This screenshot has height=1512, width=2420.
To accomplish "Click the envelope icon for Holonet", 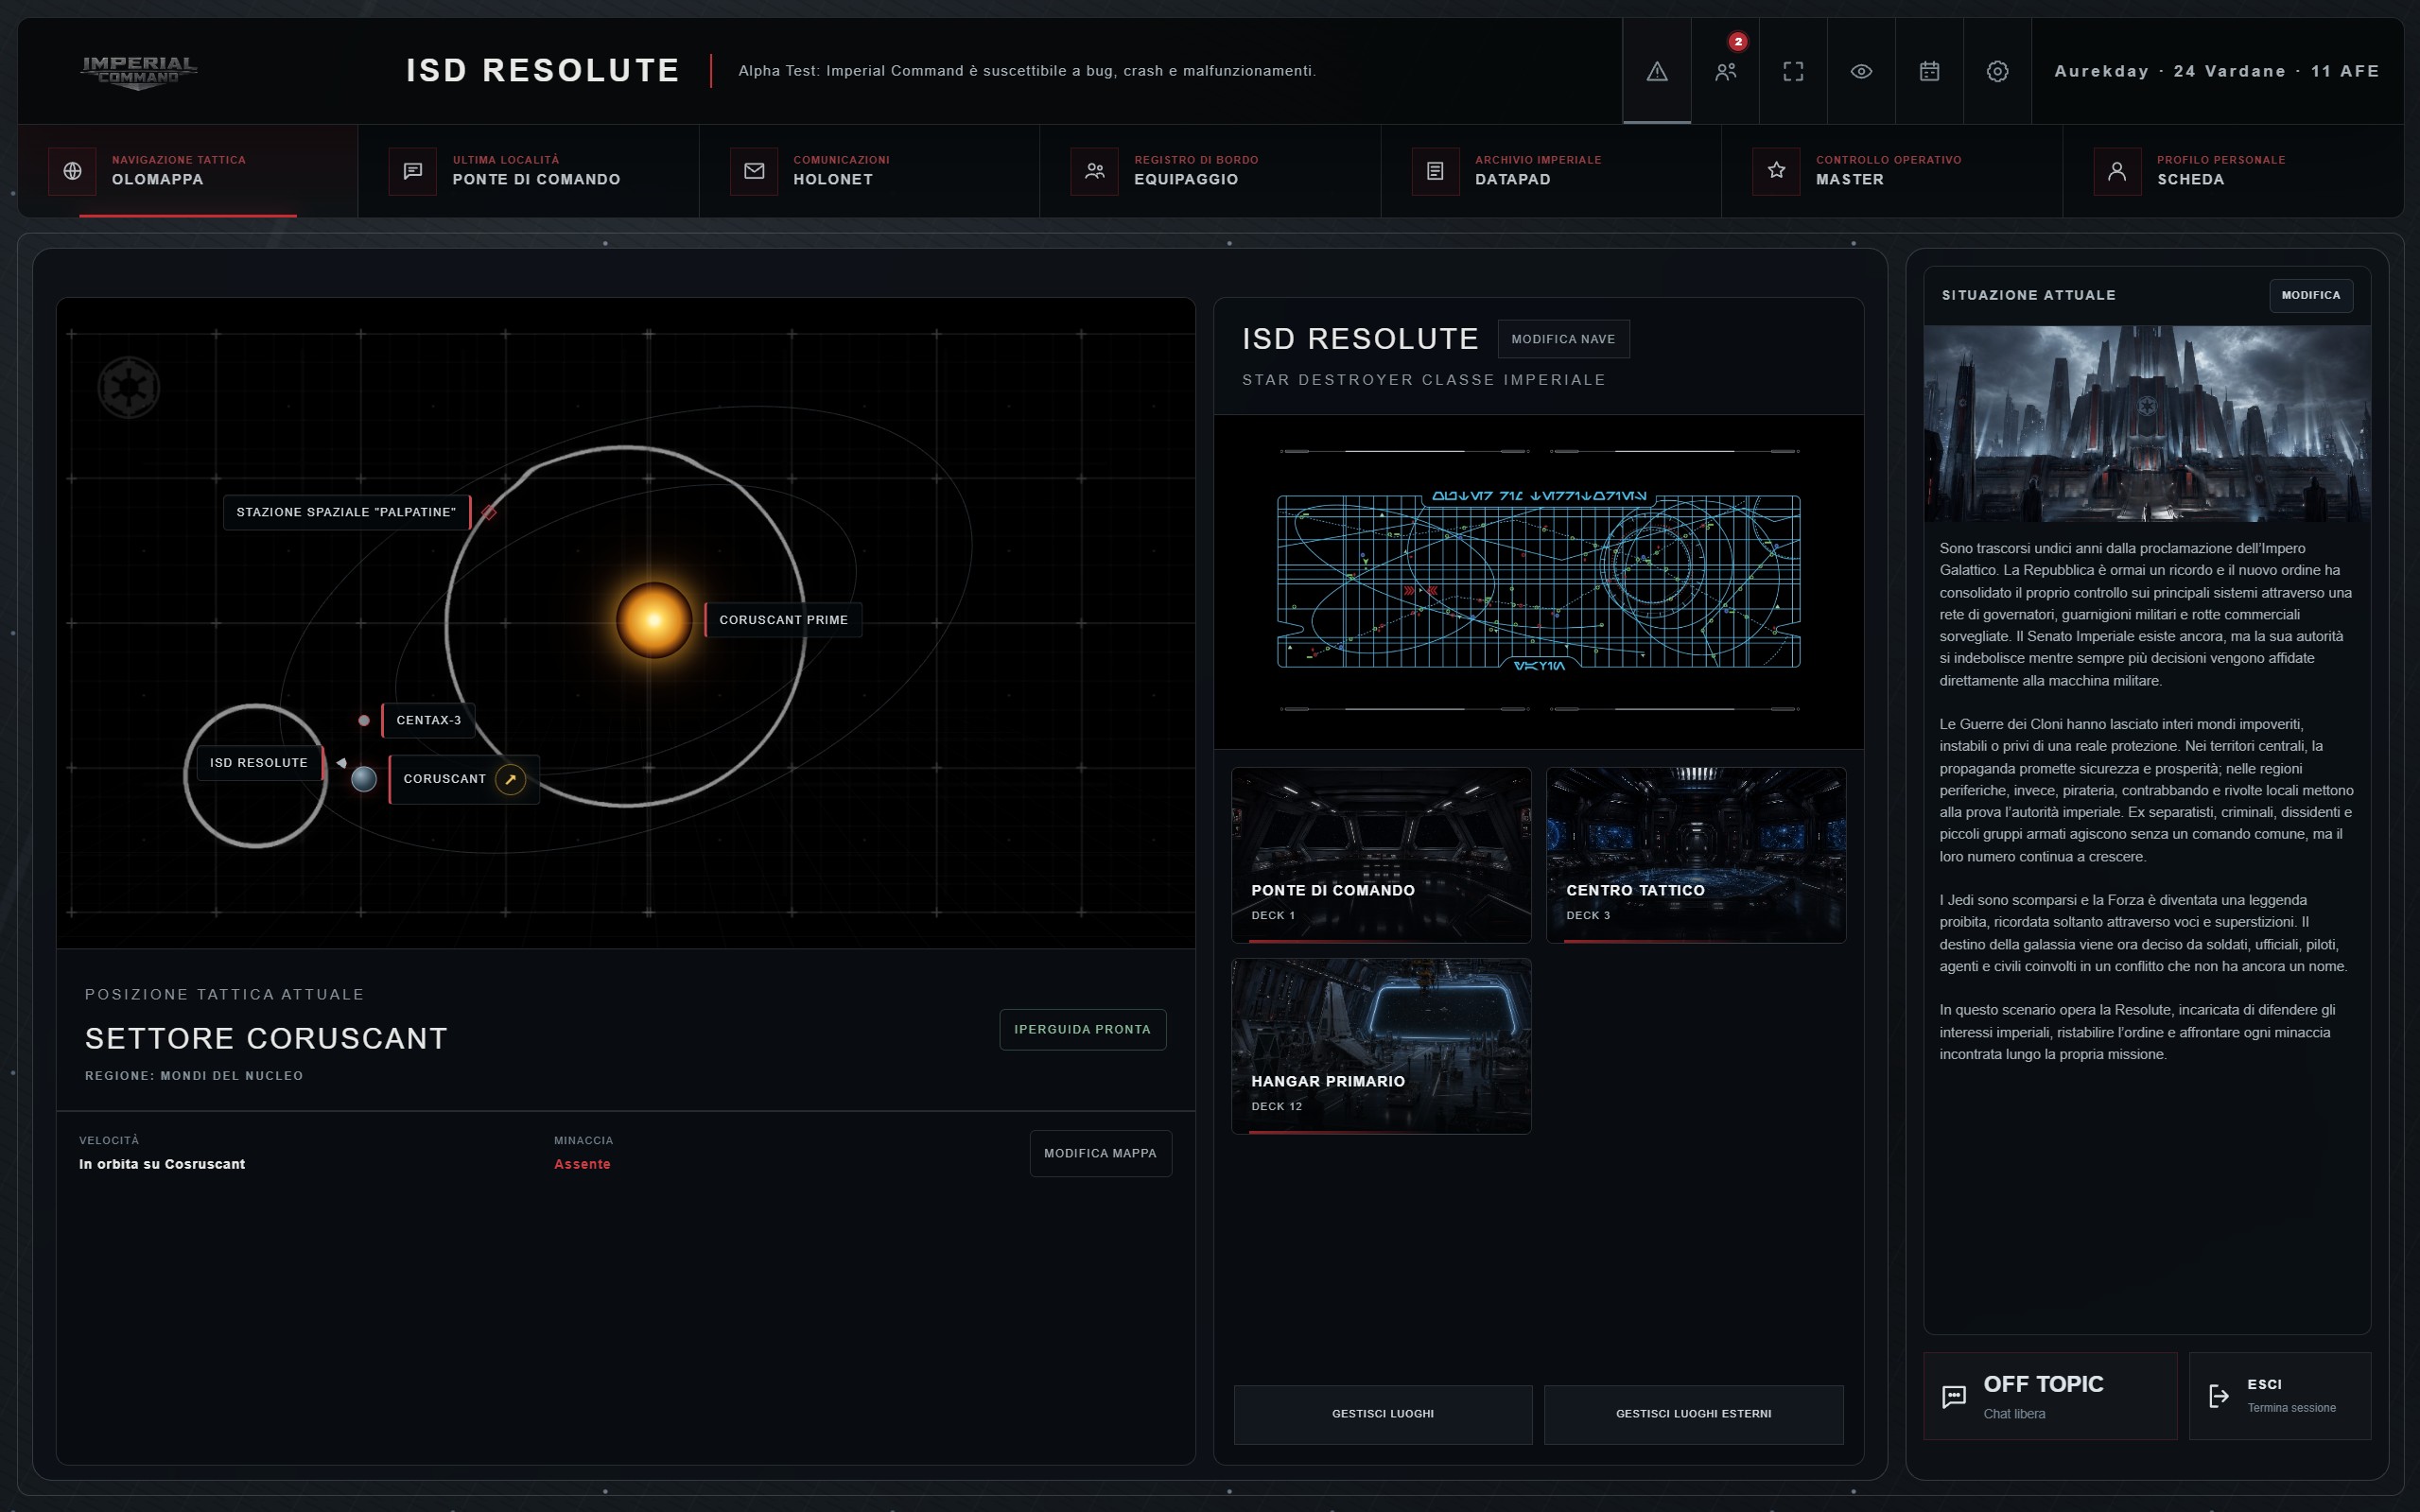I will coord(754,171).
